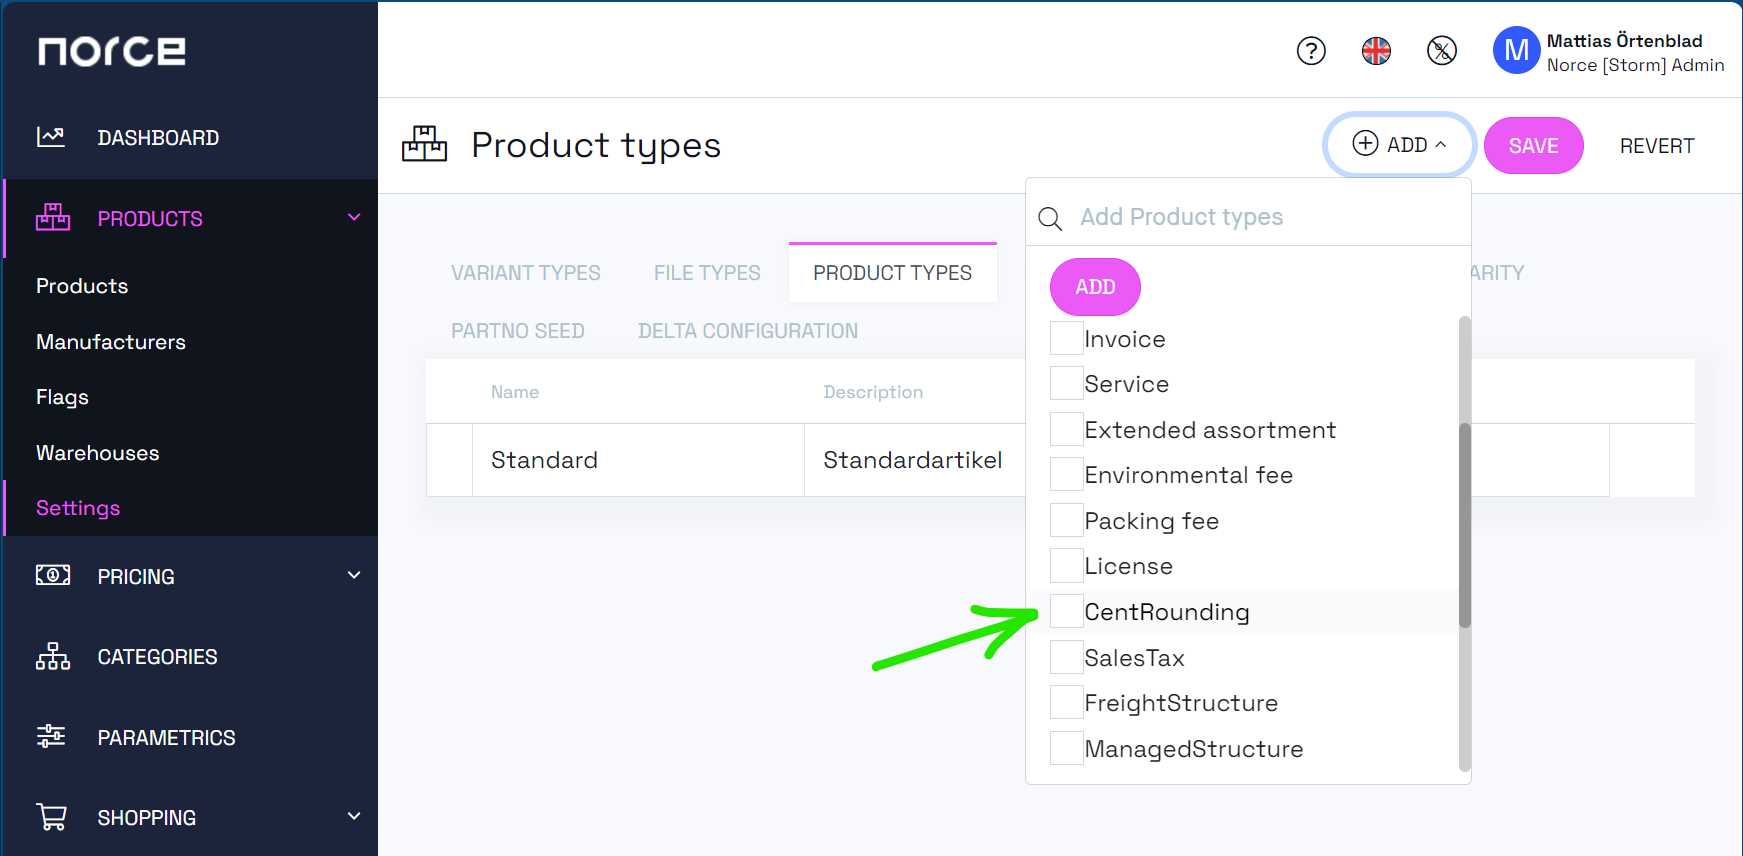Click the pink ADD button in dropdown
Viewport: 1743px width, 856px height.
(x=1095, y=287)
